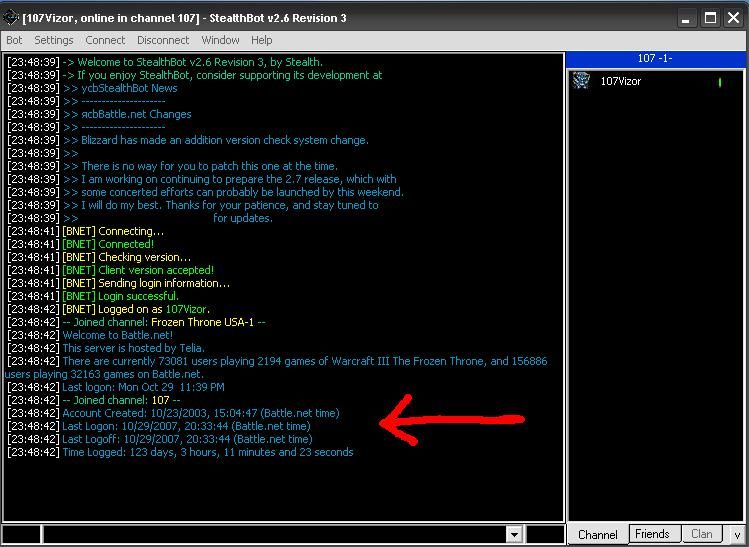Click the Joined channel: 107 line
The image size is (749, 547).
point(94,400)
